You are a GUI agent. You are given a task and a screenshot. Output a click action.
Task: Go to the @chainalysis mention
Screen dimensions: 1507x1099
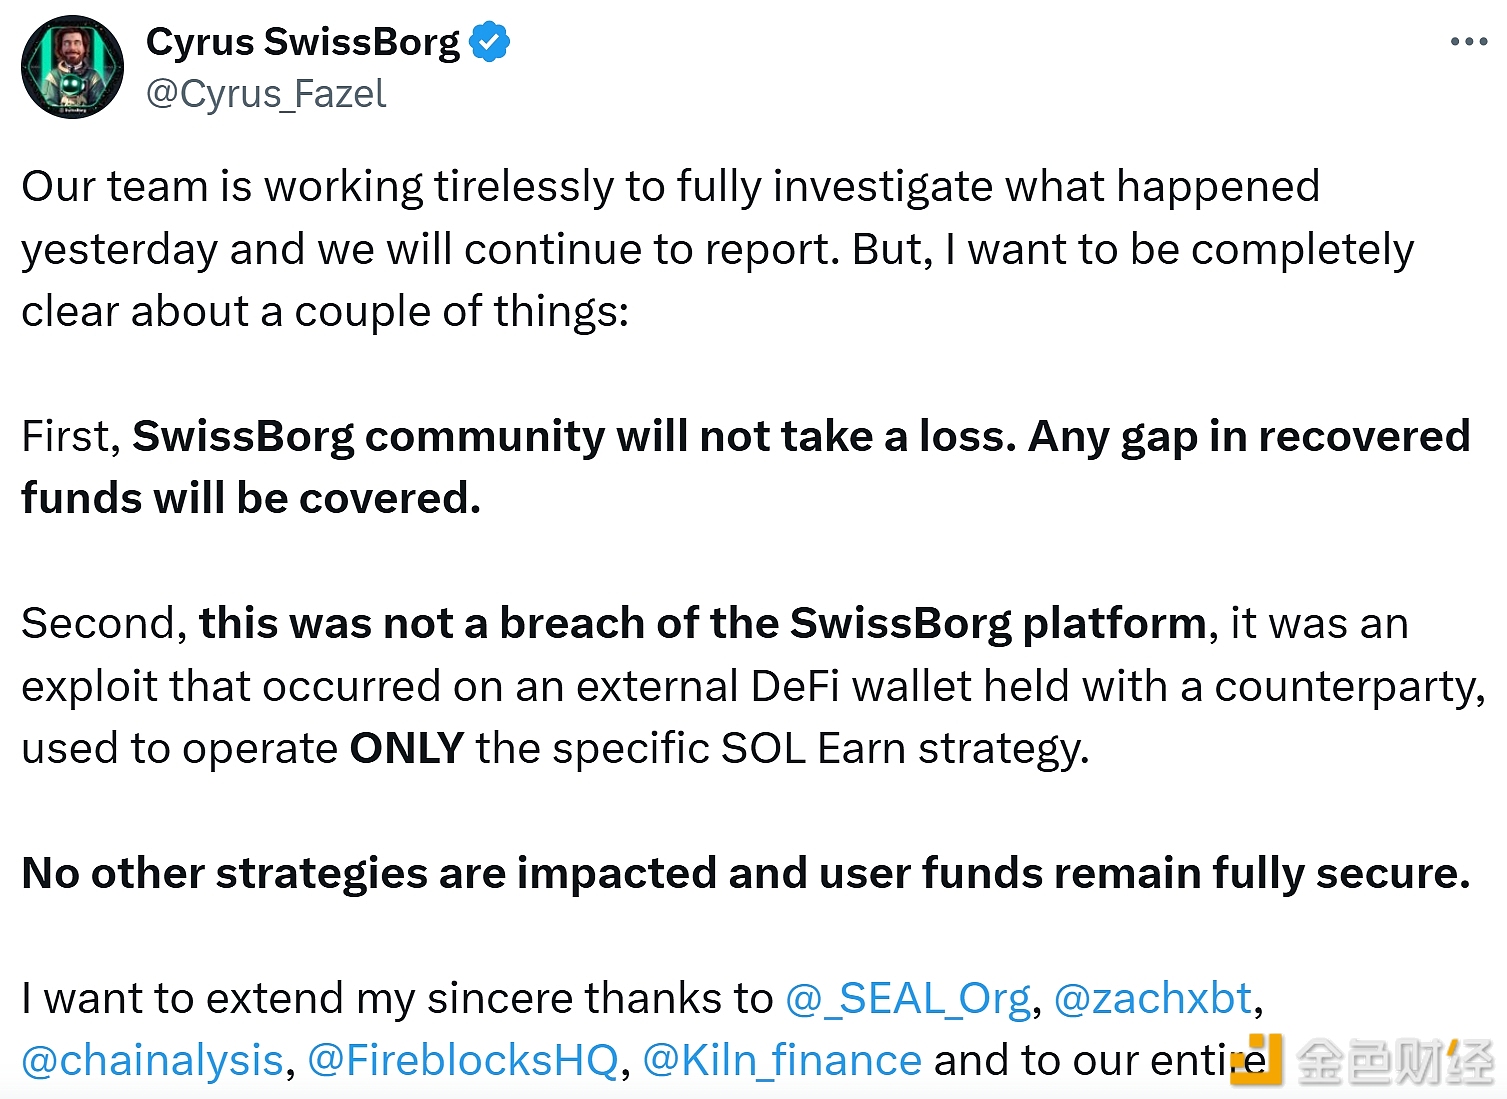153,1060
